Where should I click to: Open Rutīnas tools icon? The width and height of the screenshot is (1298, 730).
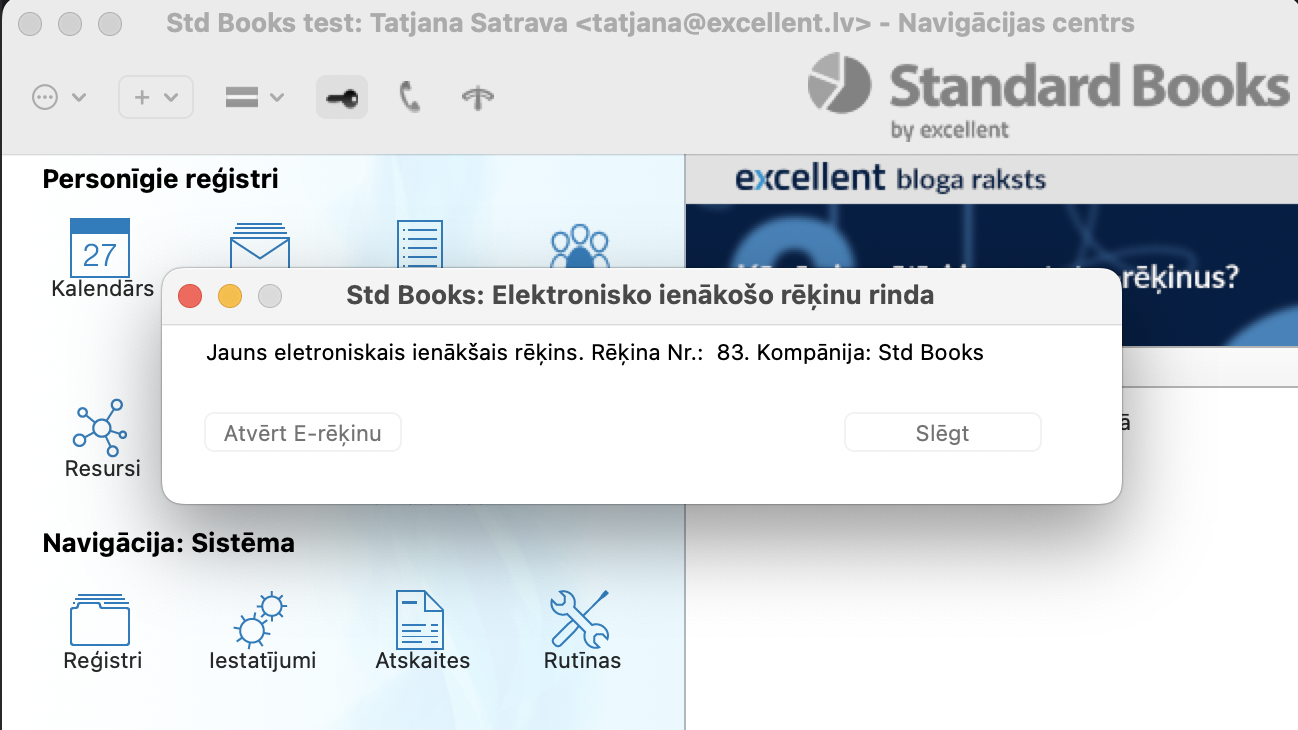coord(581,619)
